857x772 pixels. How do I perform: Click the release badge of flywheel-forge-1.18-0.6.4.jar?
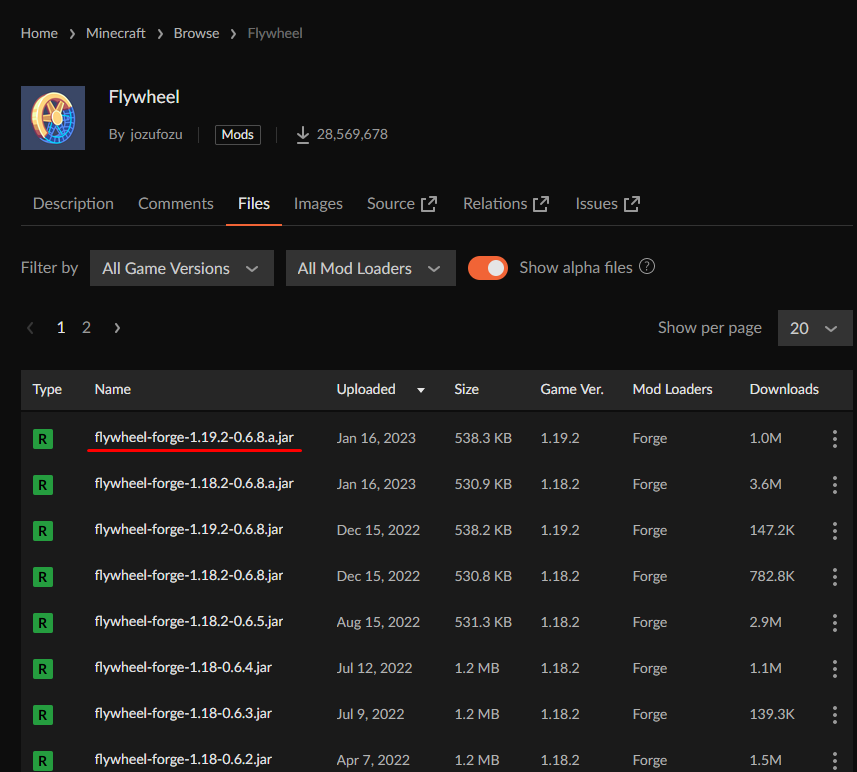(43, 669)
